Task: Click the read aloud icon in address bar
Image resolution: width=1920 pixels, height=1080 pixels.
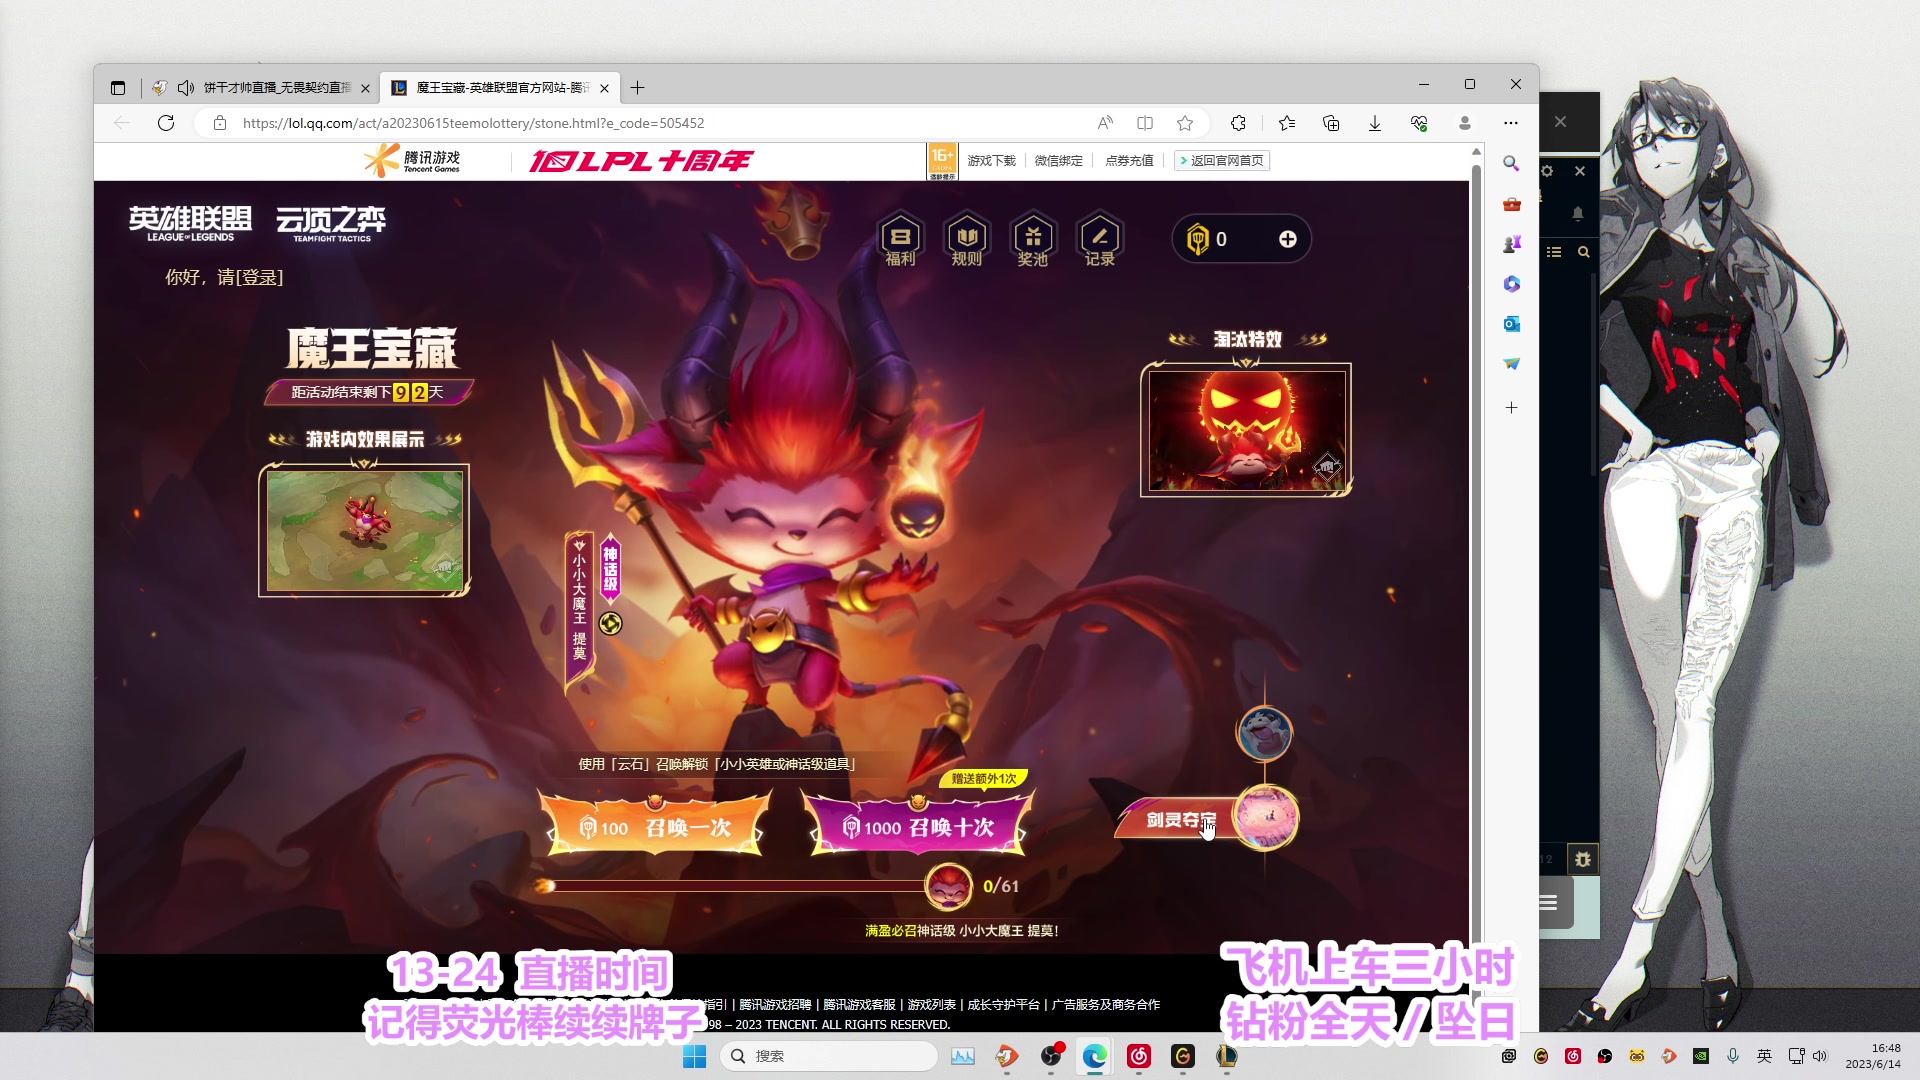Action: [1105, 123]
